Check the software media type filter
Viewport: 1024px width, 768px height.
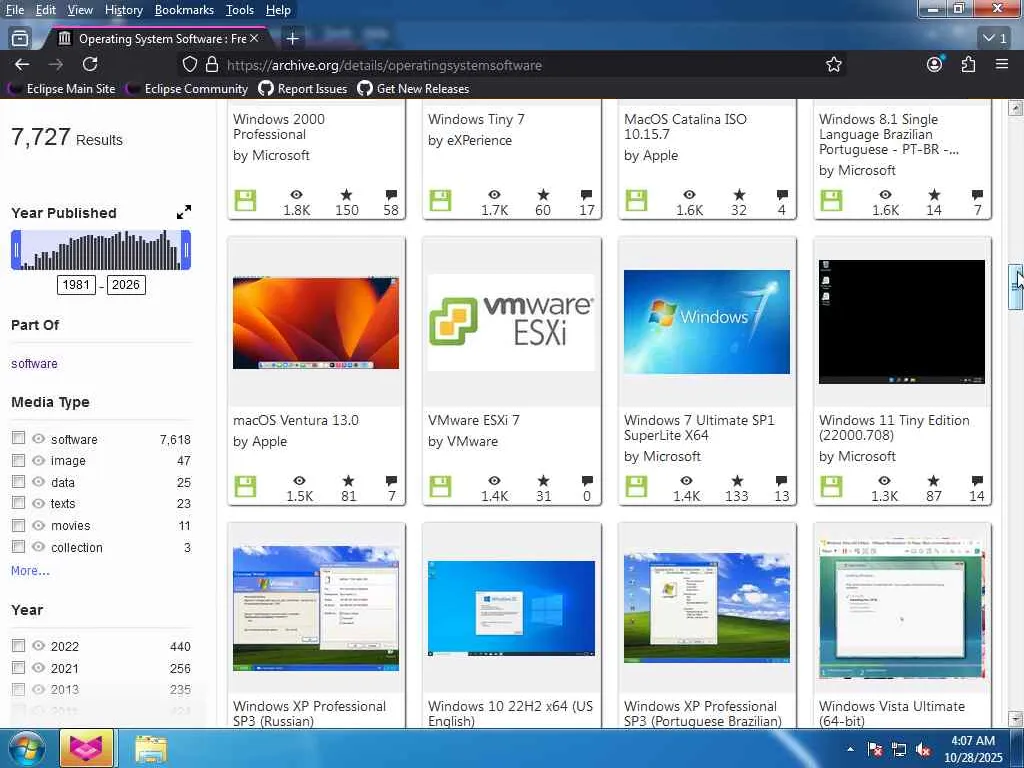pos(18,438)
